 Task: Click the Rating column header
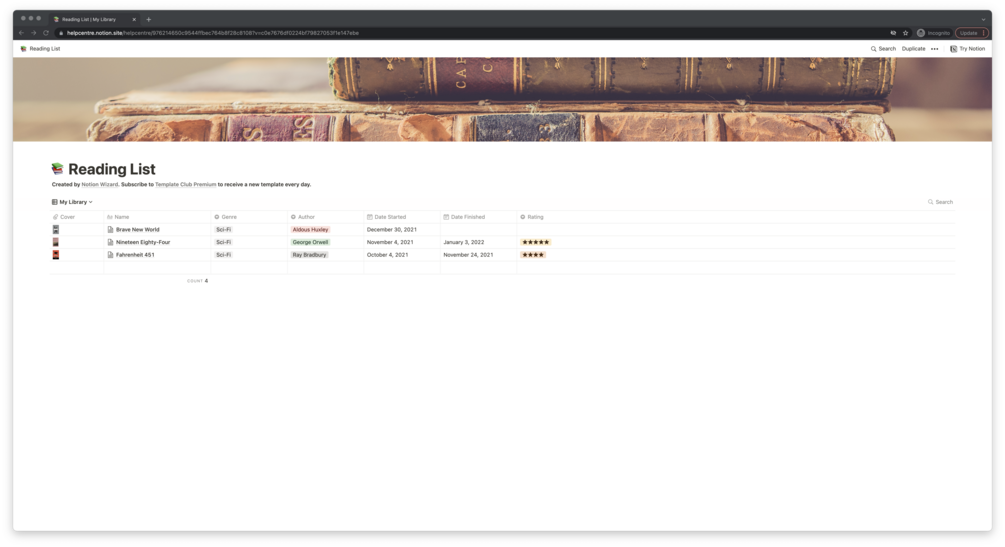point(532,217)
